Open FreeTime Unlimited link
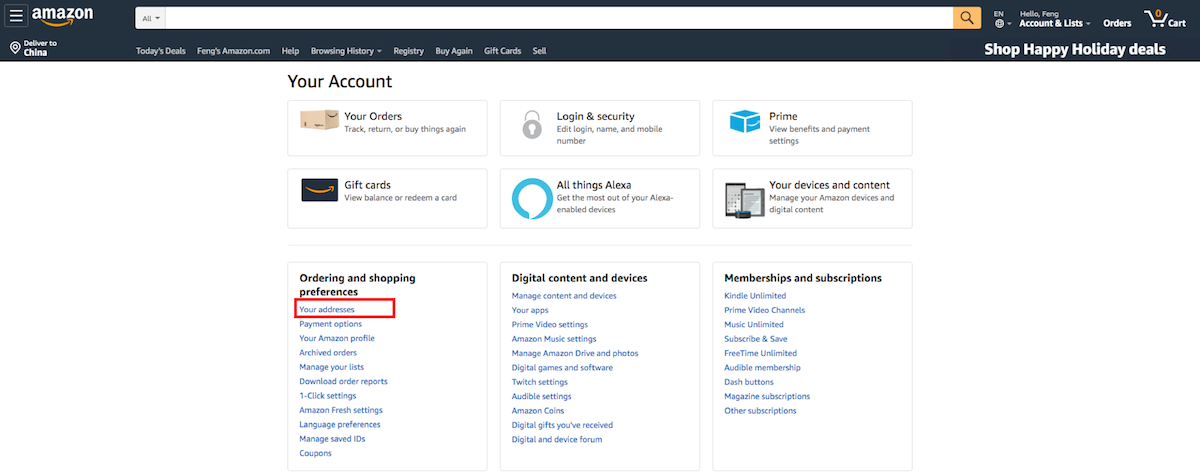The height and width of the screenshot is (476, 1200). pos(761,353)
